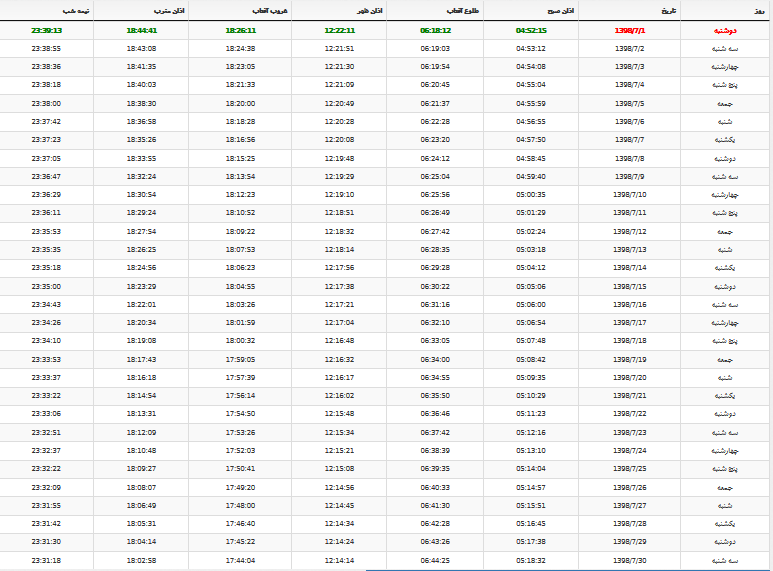The width and height of the screenshot is (773, 571).
Task: Click time cell 05:18:32
Action: click(x=531, y=561)
